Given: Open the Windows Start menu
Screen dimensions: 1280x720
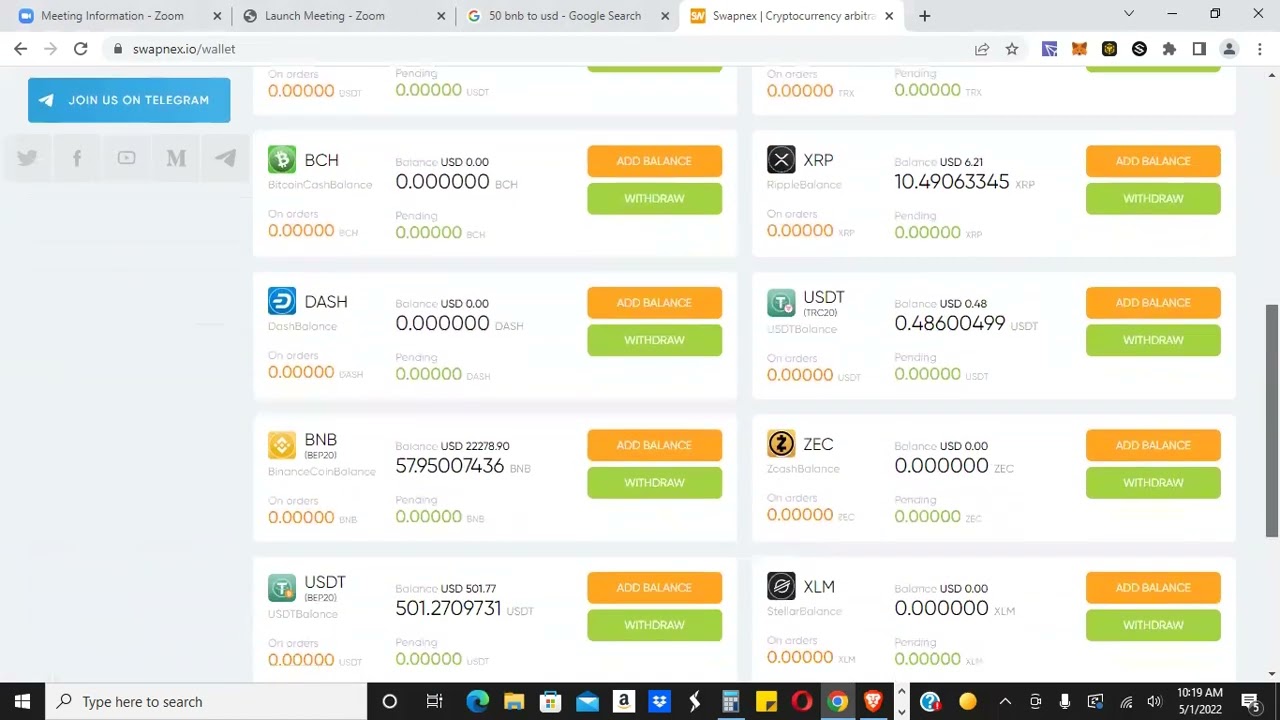Looking at the screenshot, I should 22,702.
